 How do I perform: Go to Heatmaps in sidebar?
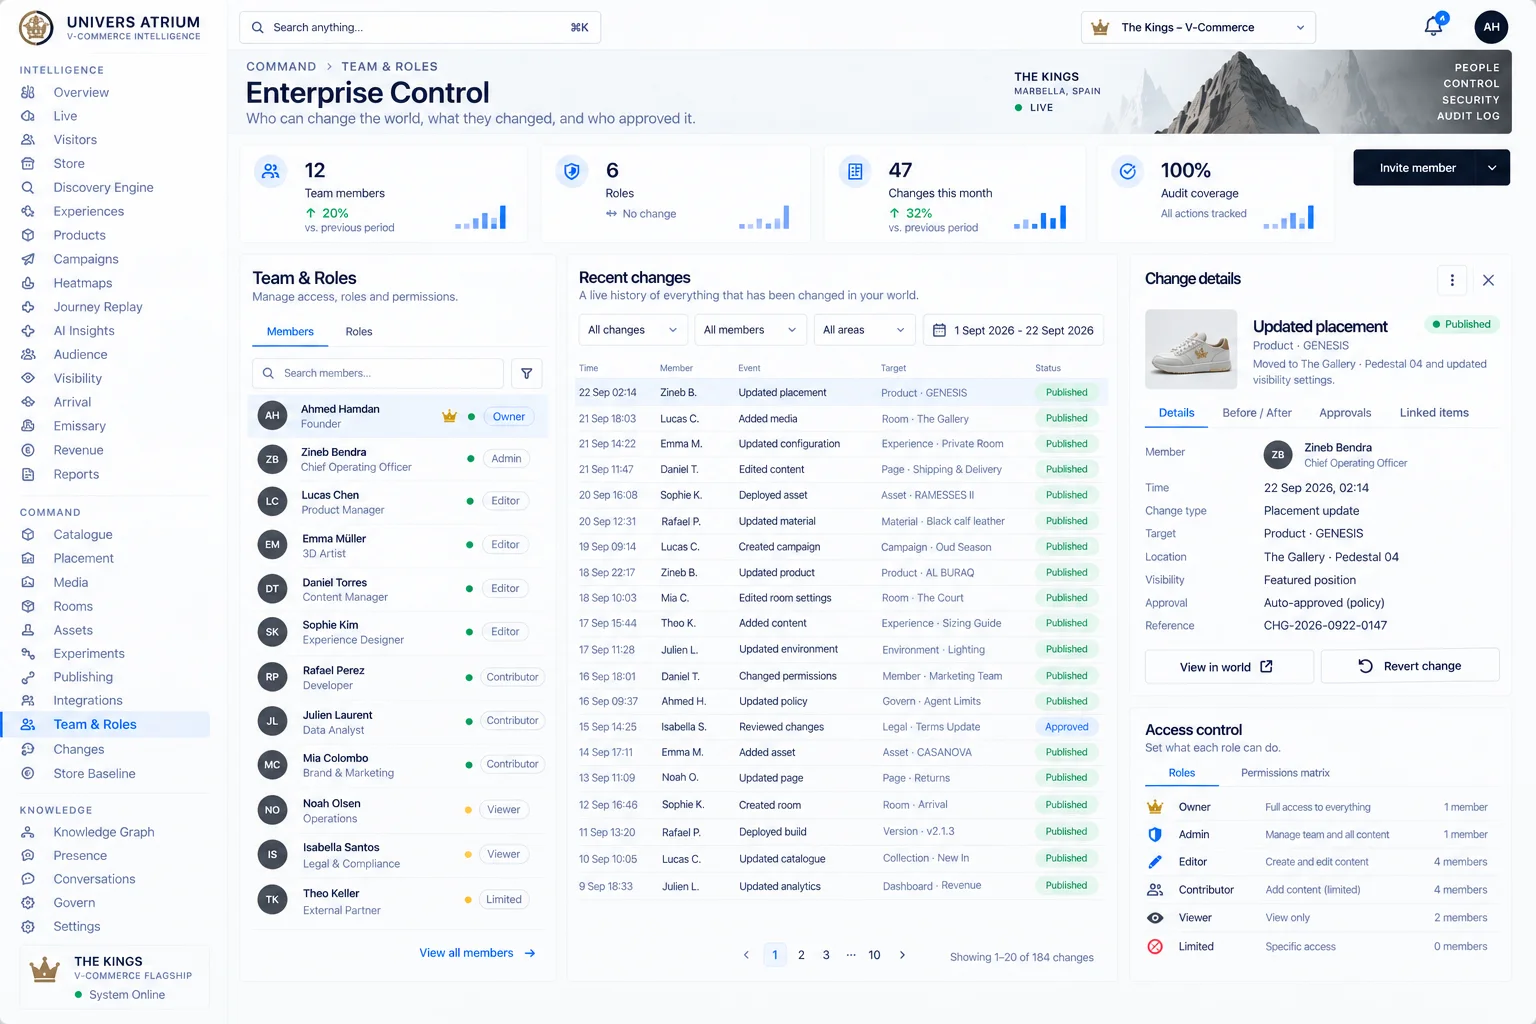click(83, 283)
